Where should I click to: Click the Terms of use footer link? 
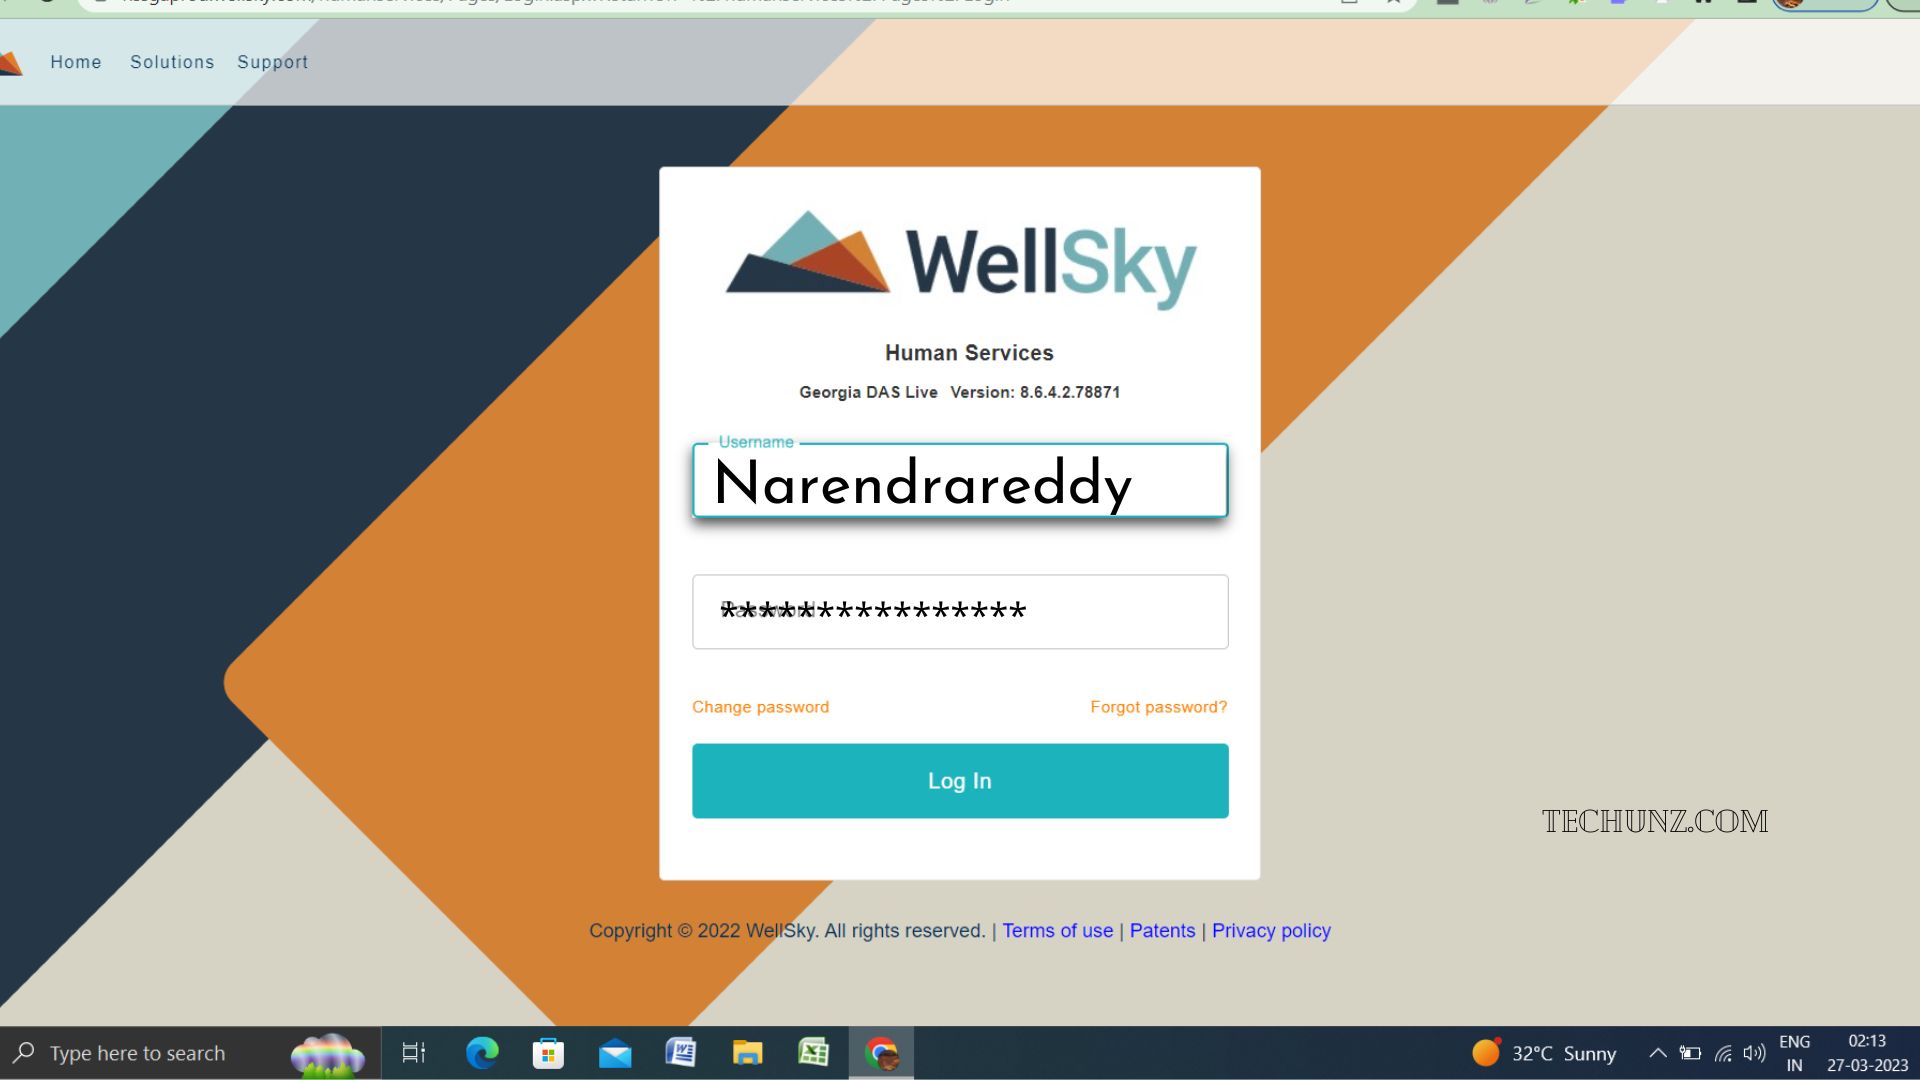pyautogui.click(x=1056, y=930)
